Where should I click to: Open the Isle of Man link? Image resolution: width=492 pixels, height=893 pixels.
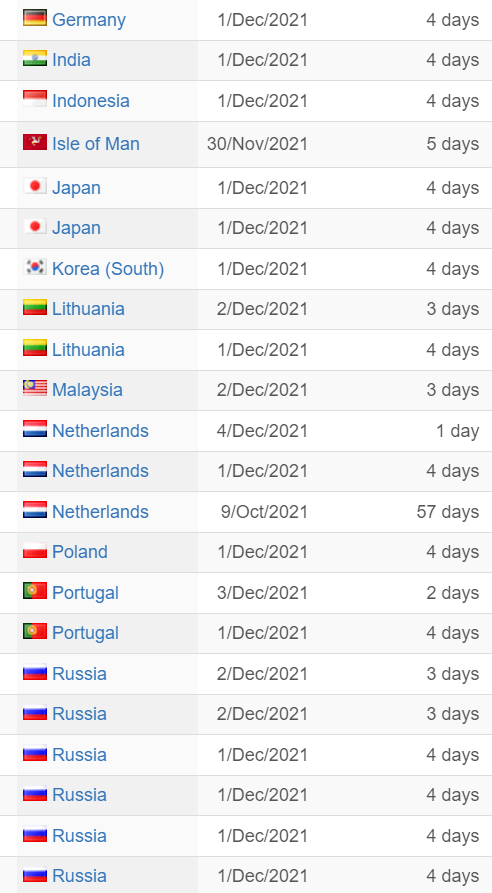click(96, 144)
